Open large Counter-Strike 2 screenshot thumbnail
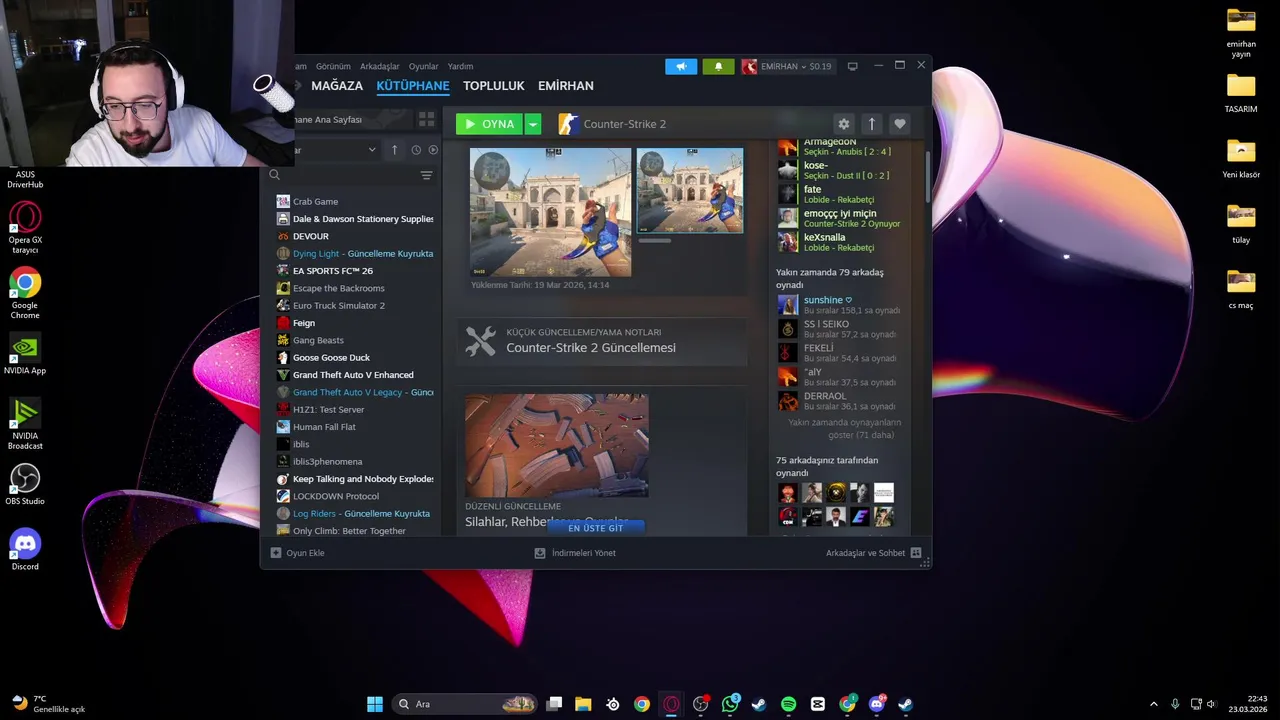Screen dimensions: 1280x720 click(550, 212)
